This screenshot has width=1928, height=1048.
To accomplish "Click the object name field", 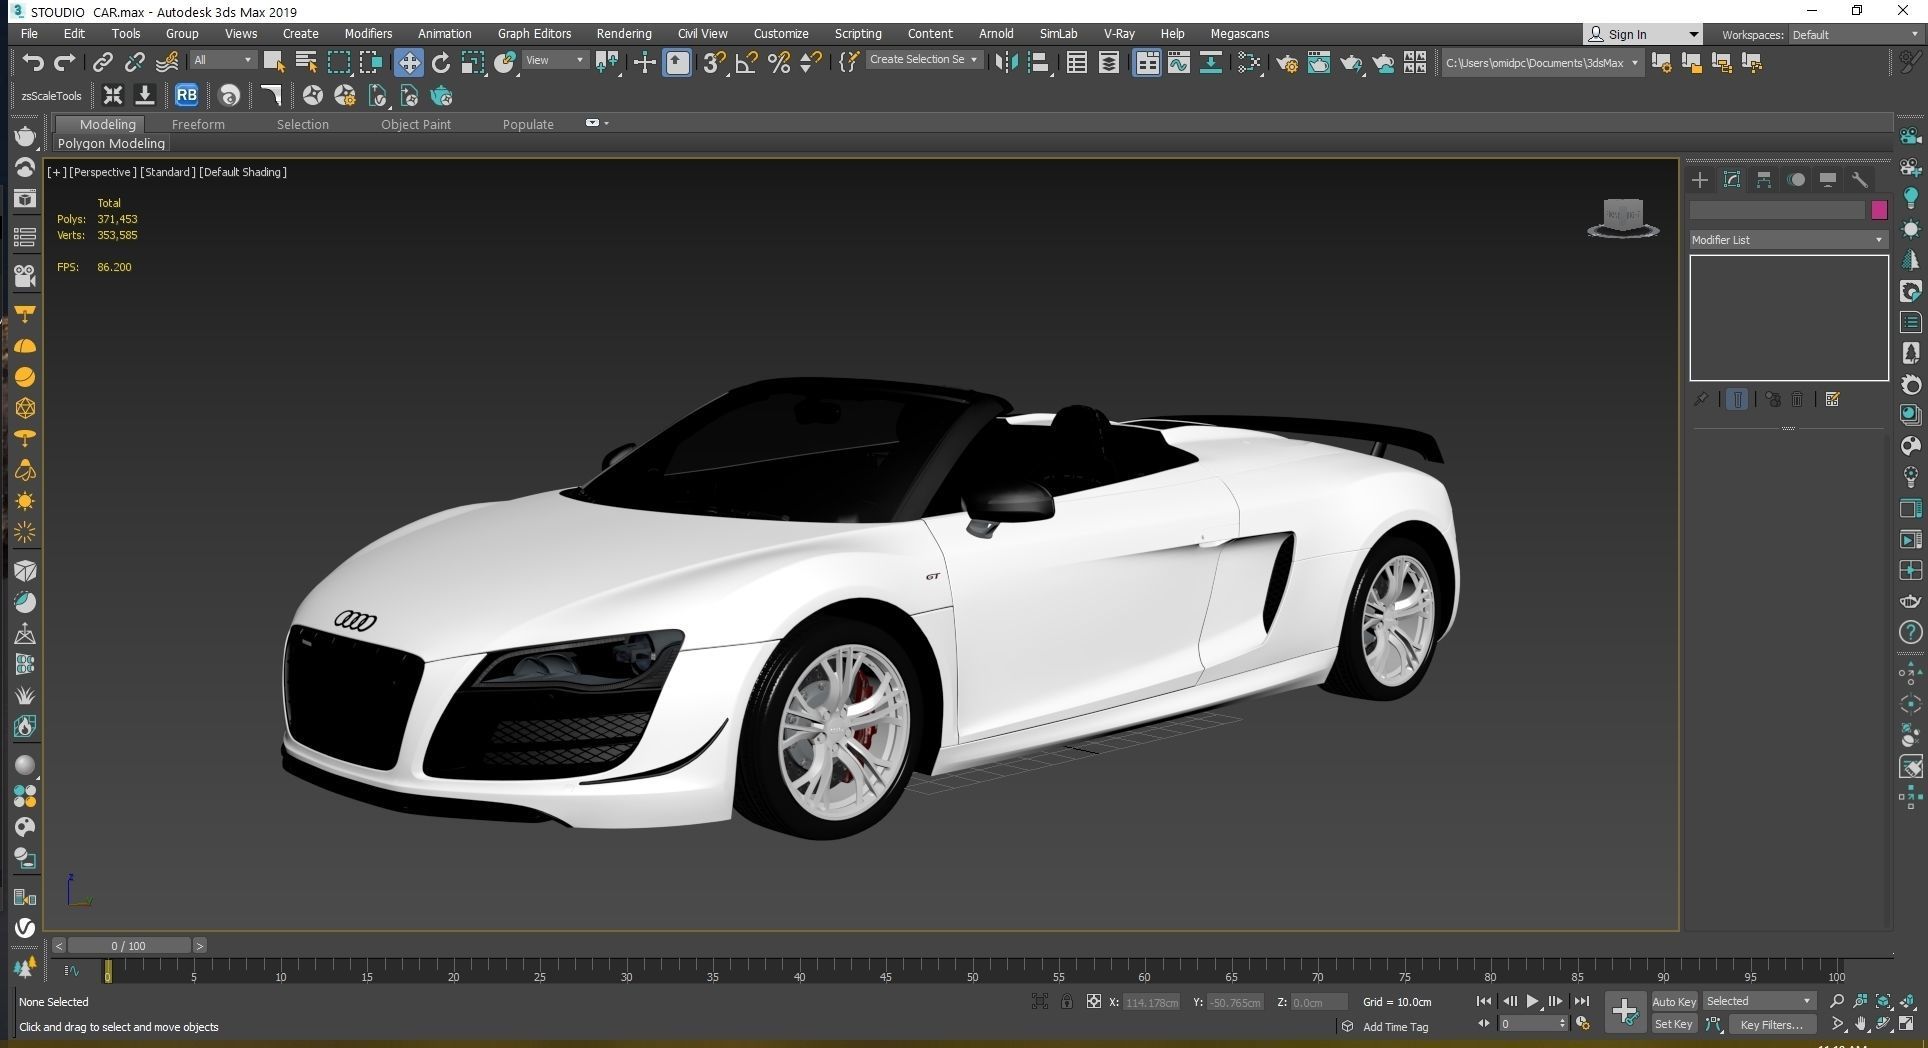I will (x=1777, y=210).
